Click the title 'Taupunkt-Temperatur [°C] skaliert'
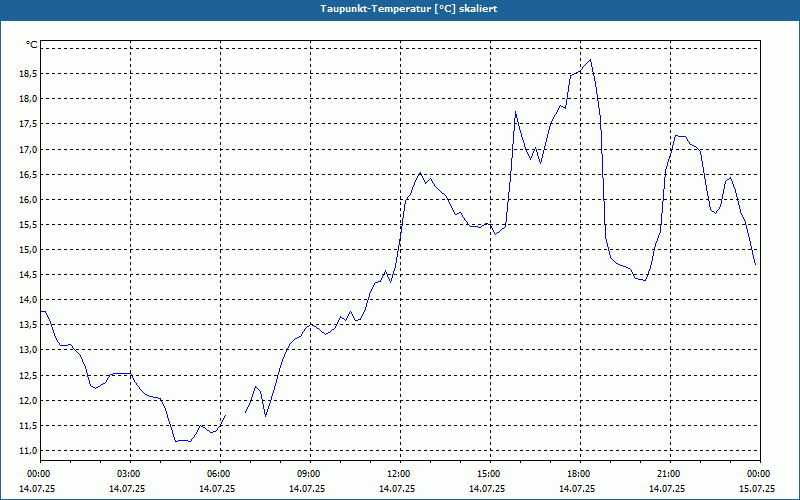Screen dimensions: 800x500 [x=409, y=9]
